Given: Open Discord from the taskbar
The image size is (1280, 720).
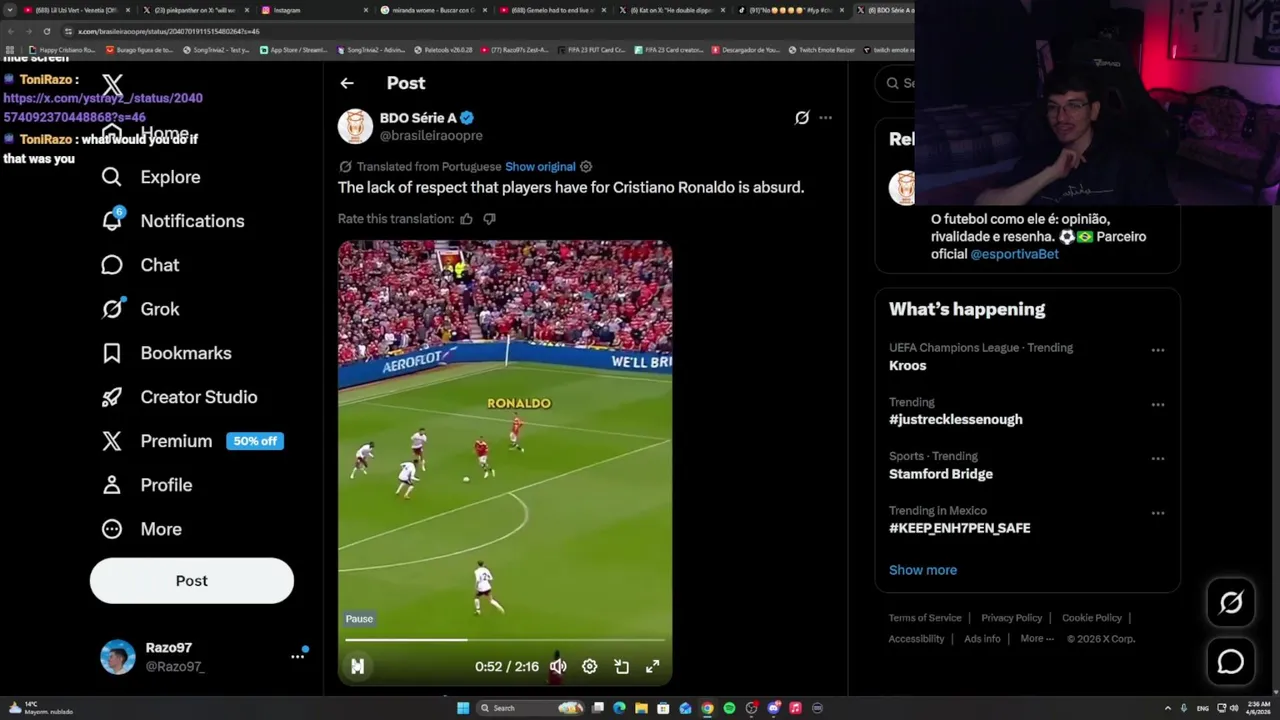Looking at the screenshot, I should click(773, 708).
